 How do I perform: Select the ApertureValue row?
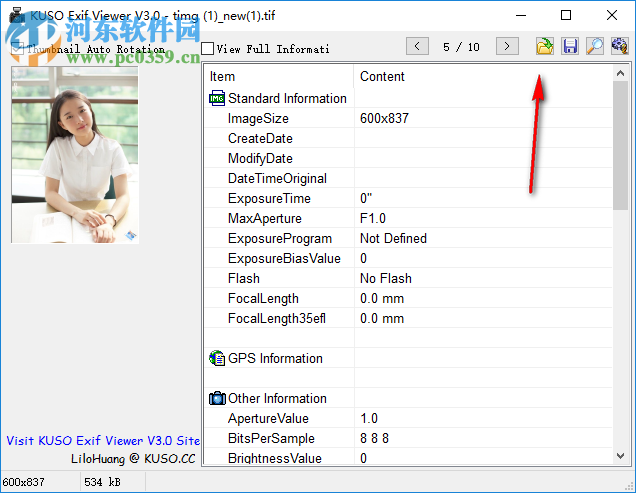tap(409, 418)
